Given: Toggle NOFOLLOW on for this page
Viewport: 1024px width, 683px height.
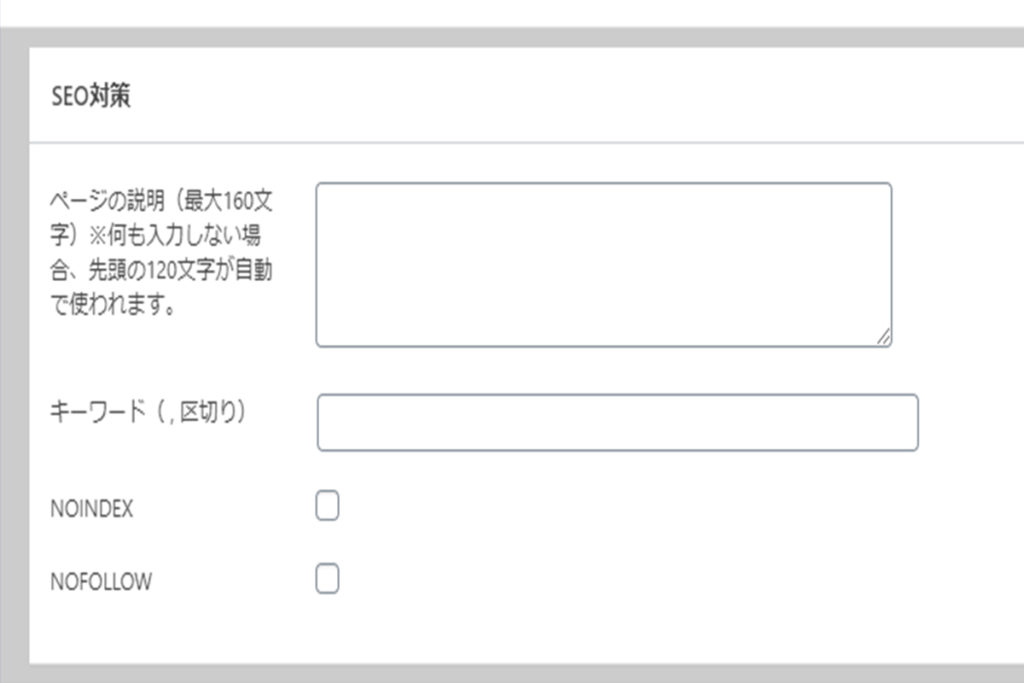Looking at the screenshot, I should (x=326, y=578).
